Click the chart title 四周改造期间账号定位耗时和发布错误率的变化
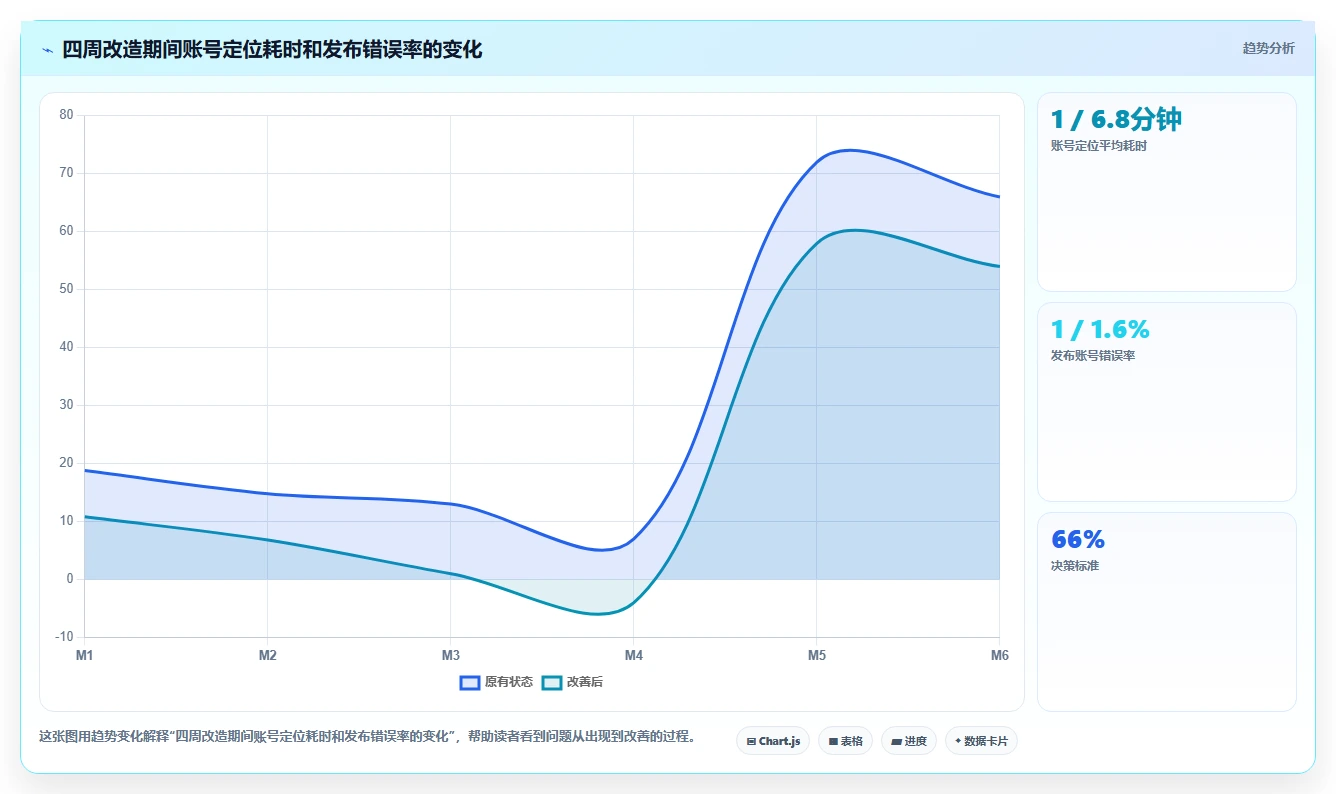The width and height of the screenshot is (1336, 794). point(272,50)
